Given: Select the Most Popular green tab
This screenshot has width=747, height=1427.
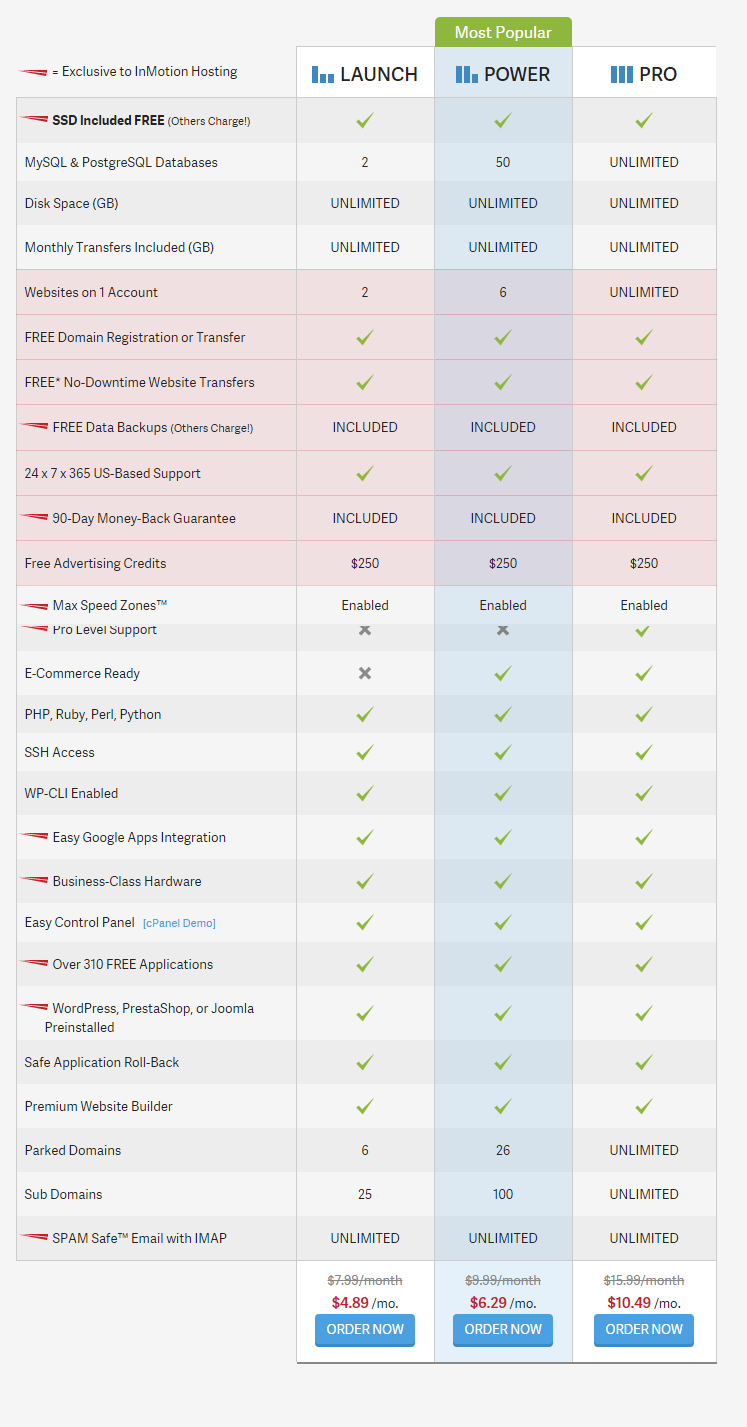Looking at the screenshot, I should click(x=503, y=32).
